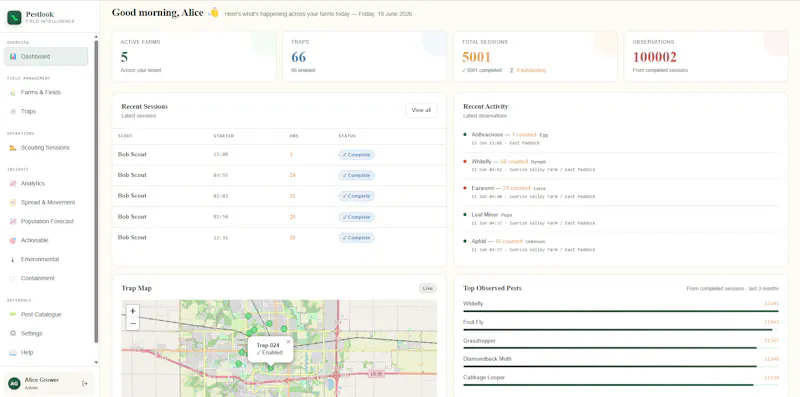The width and height of the screenshot is (800, 397).
Task: Click the Observations 100002 card
Action: click(706, 56)
